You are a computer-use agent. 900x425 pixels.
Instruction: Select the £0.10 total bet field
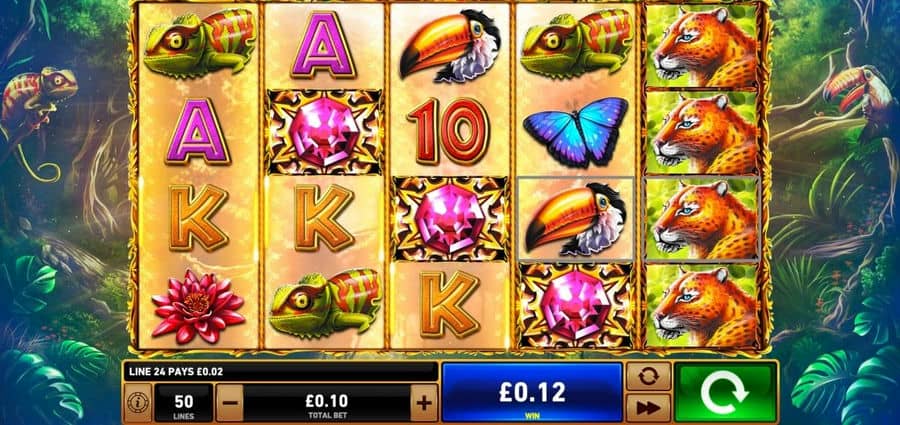[x=327, y=403]
